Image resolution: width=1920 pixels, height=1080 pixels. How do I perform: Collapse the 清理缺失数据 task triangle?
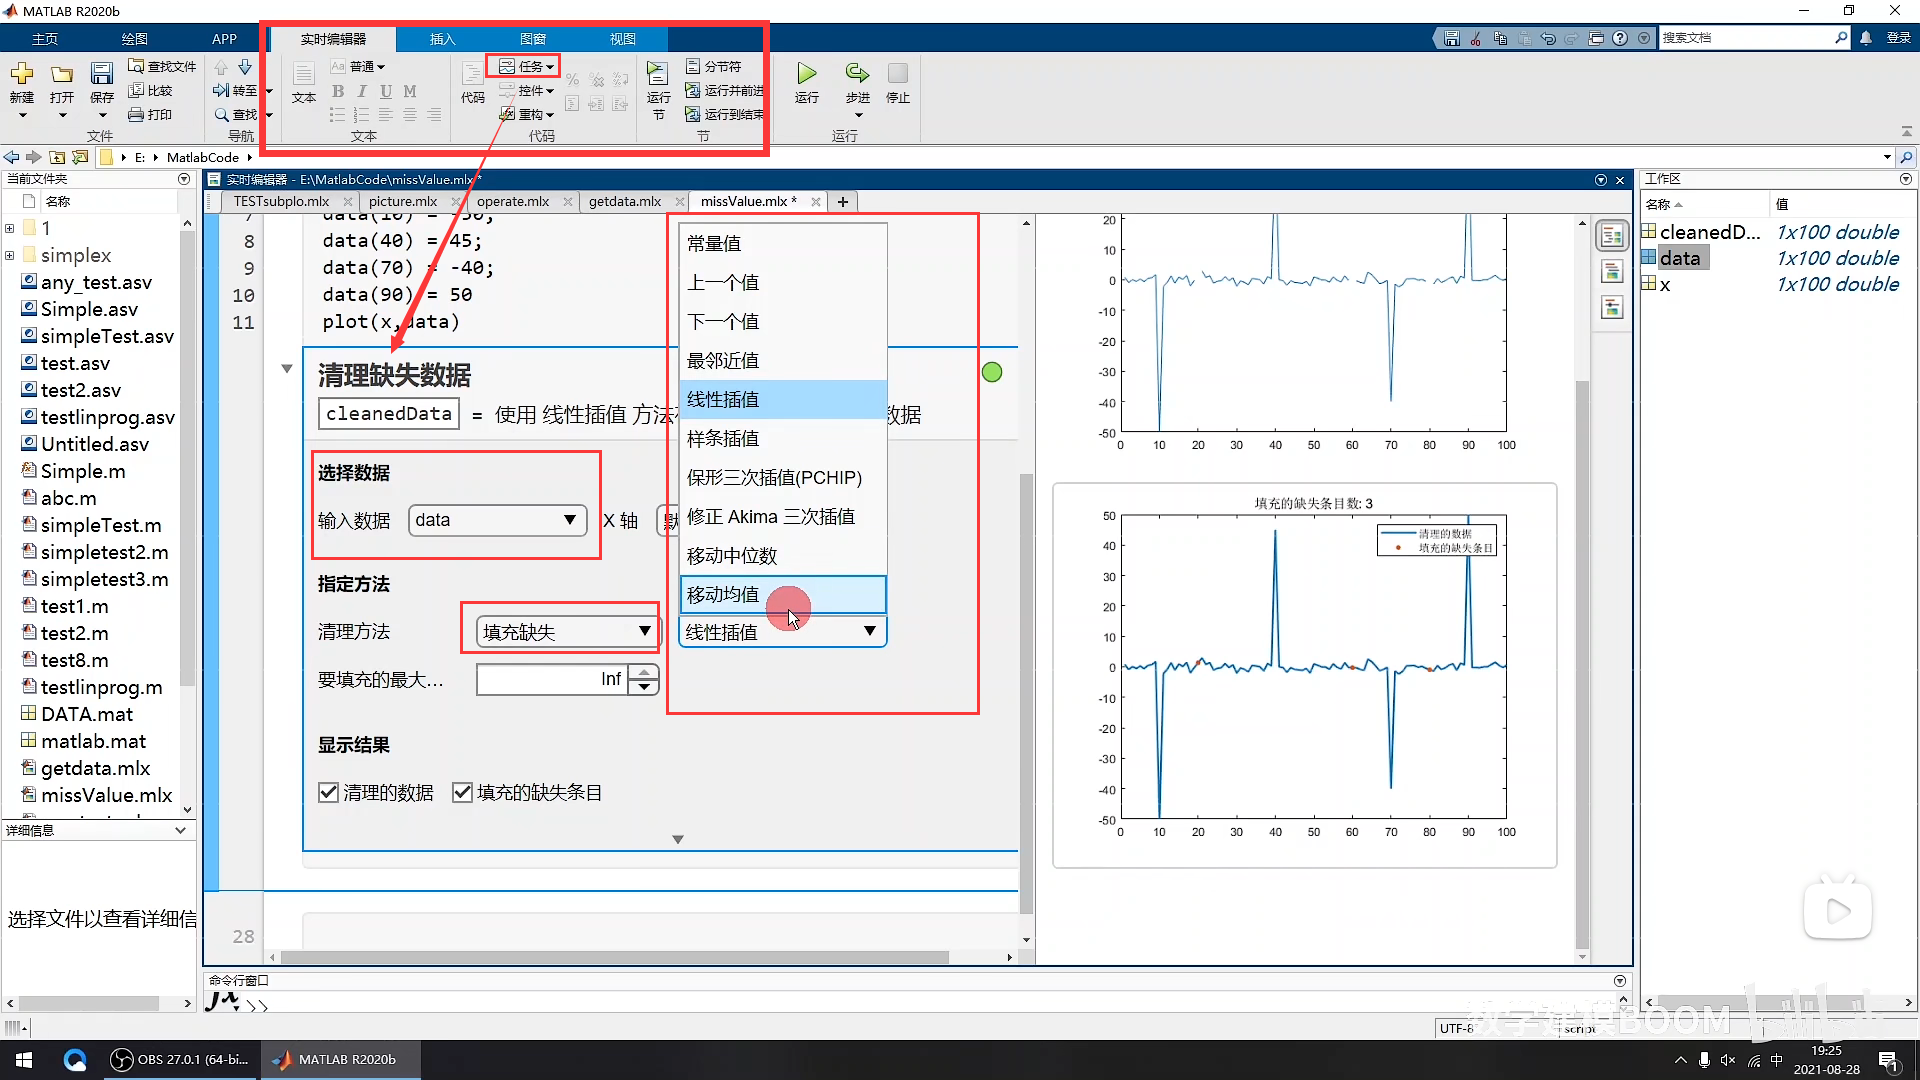point(287,368)
